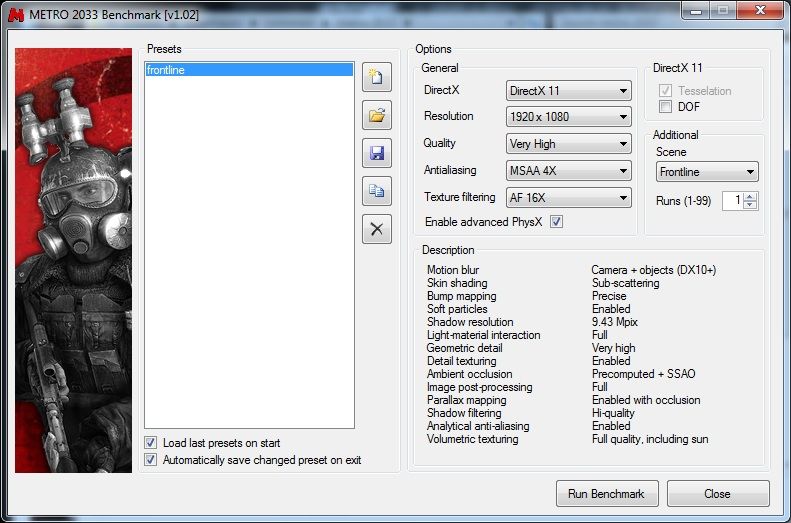This screenshot has height=523, width=791.
Task: Click the 'Shadow resolution' label
Action: (470, 322)
